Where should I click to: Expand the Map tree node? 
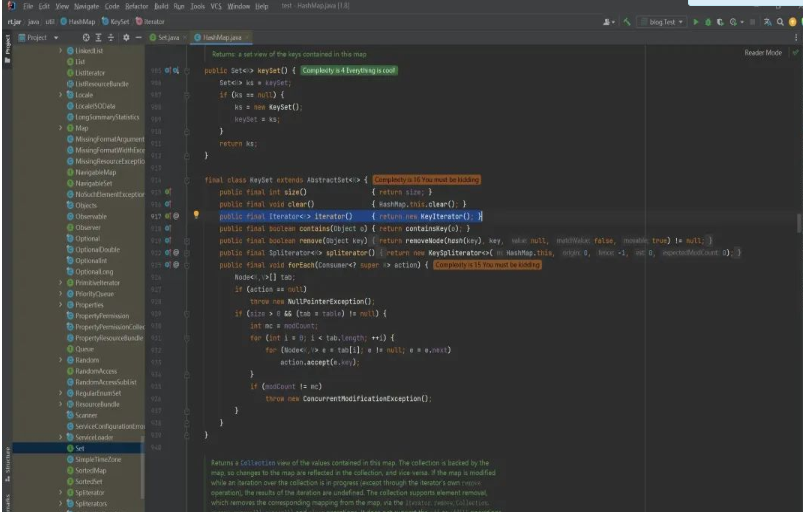pos(60,128)
